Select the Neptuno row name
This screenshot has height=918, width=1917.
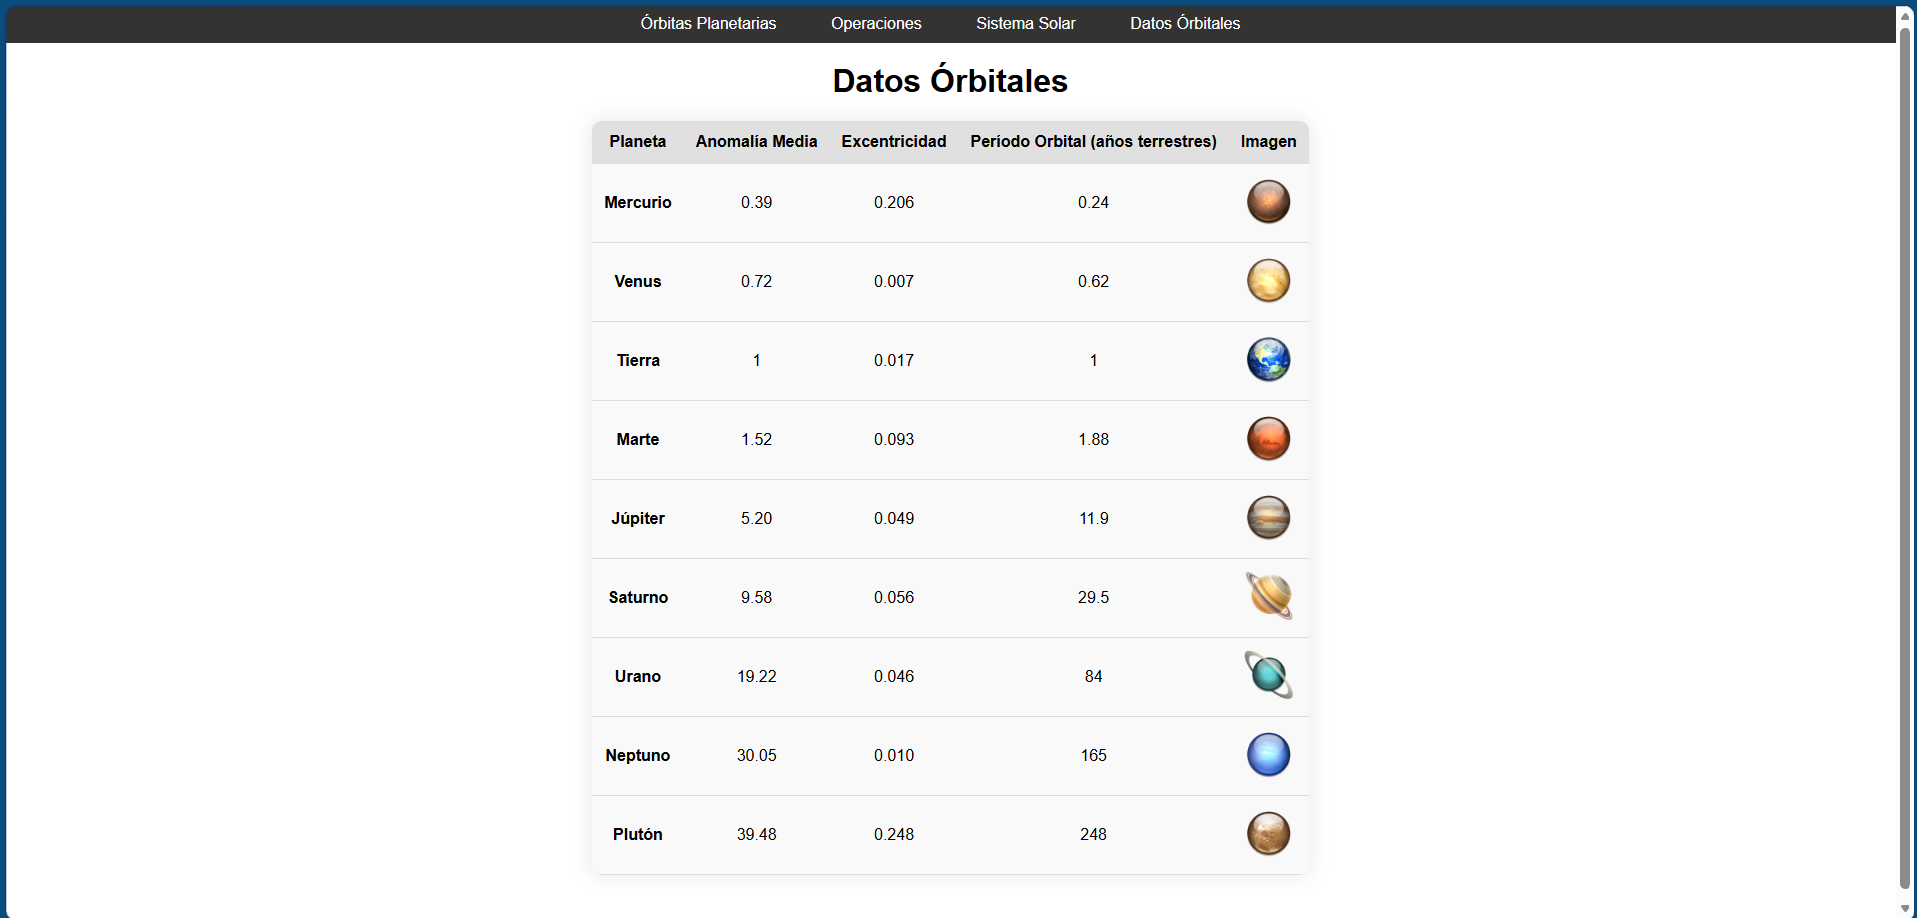coord(638,756)
